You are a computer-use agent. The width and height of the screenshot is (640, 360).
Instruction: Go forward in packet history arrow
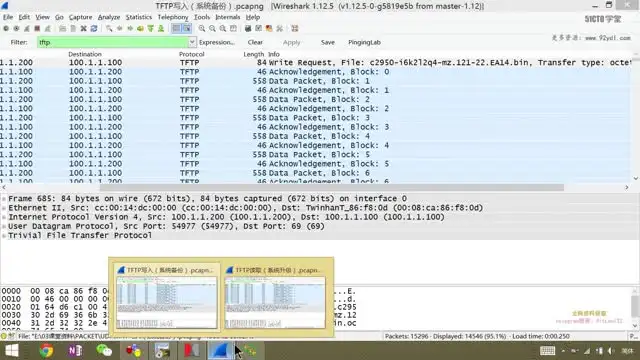tap(130, 29)
